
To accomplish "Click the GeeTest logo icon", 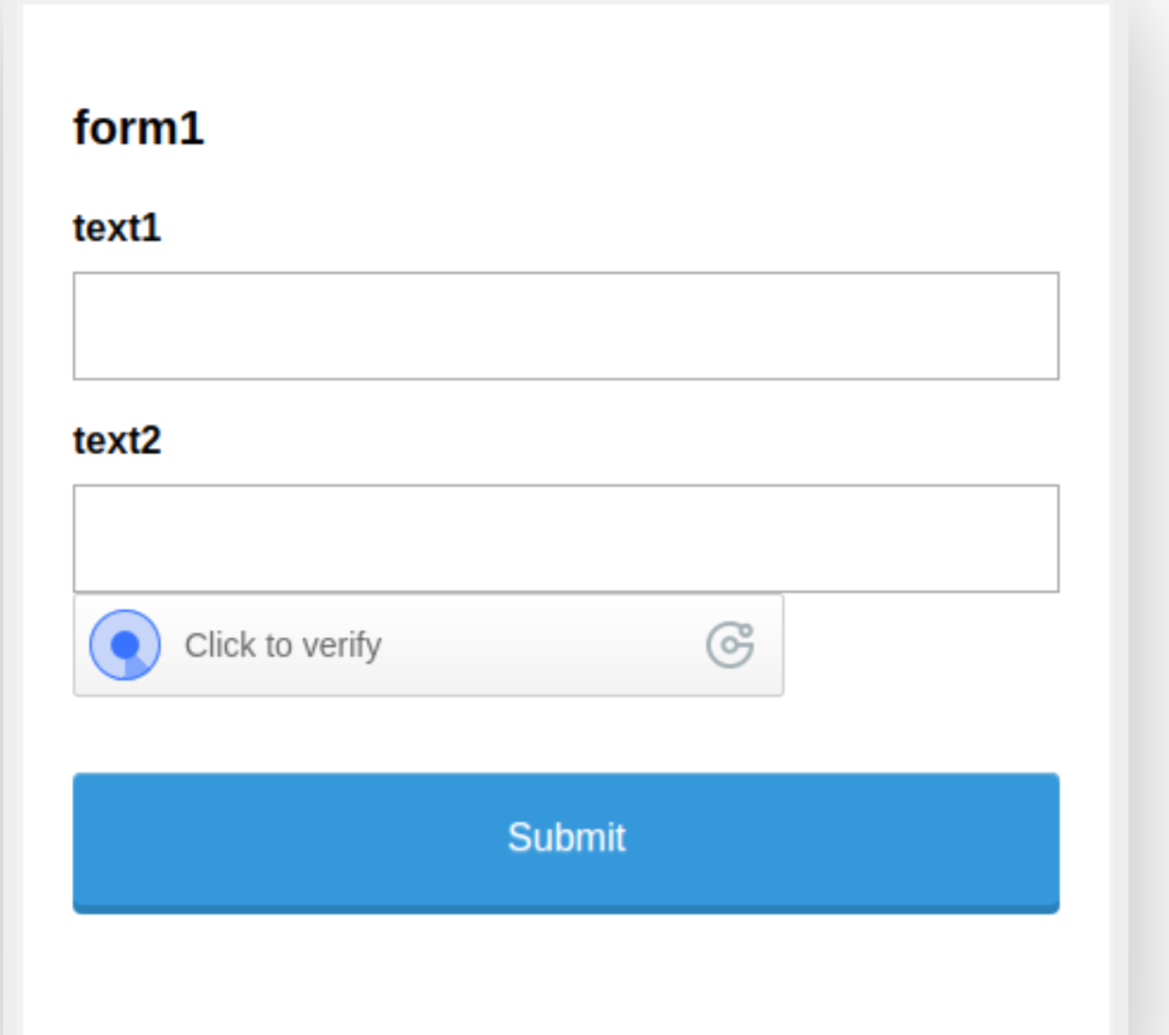I will (730, 645).
